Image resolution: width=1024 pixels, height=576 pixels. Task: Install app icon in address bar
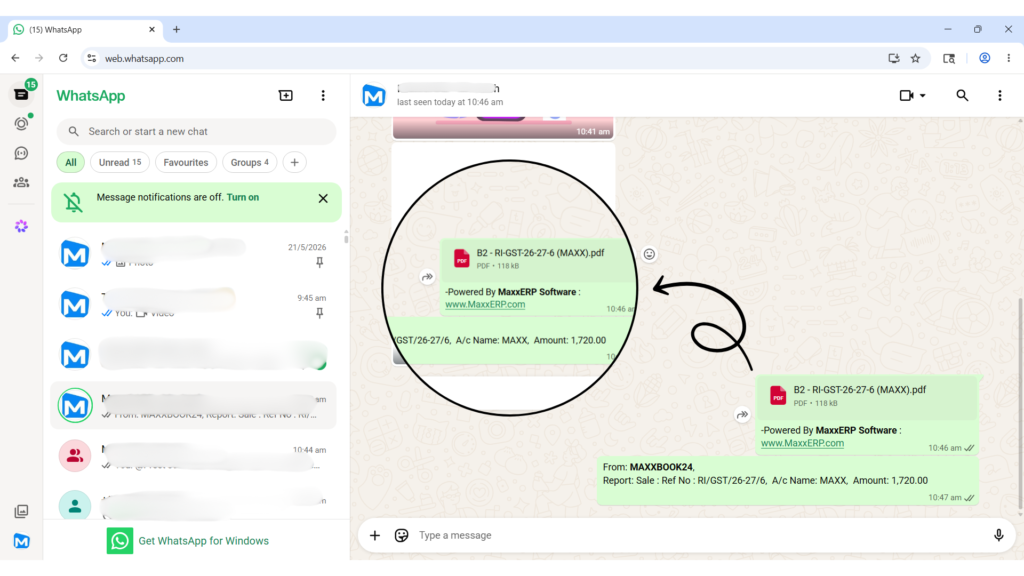pos(893,58)
